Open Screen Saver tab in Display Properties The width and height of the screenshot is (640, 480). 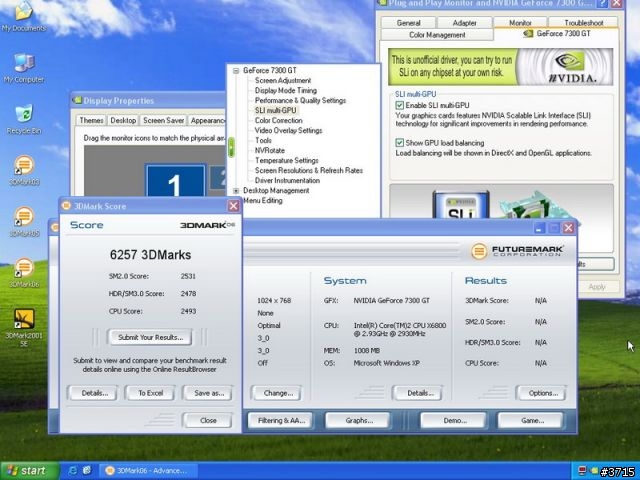pos(163,120)
